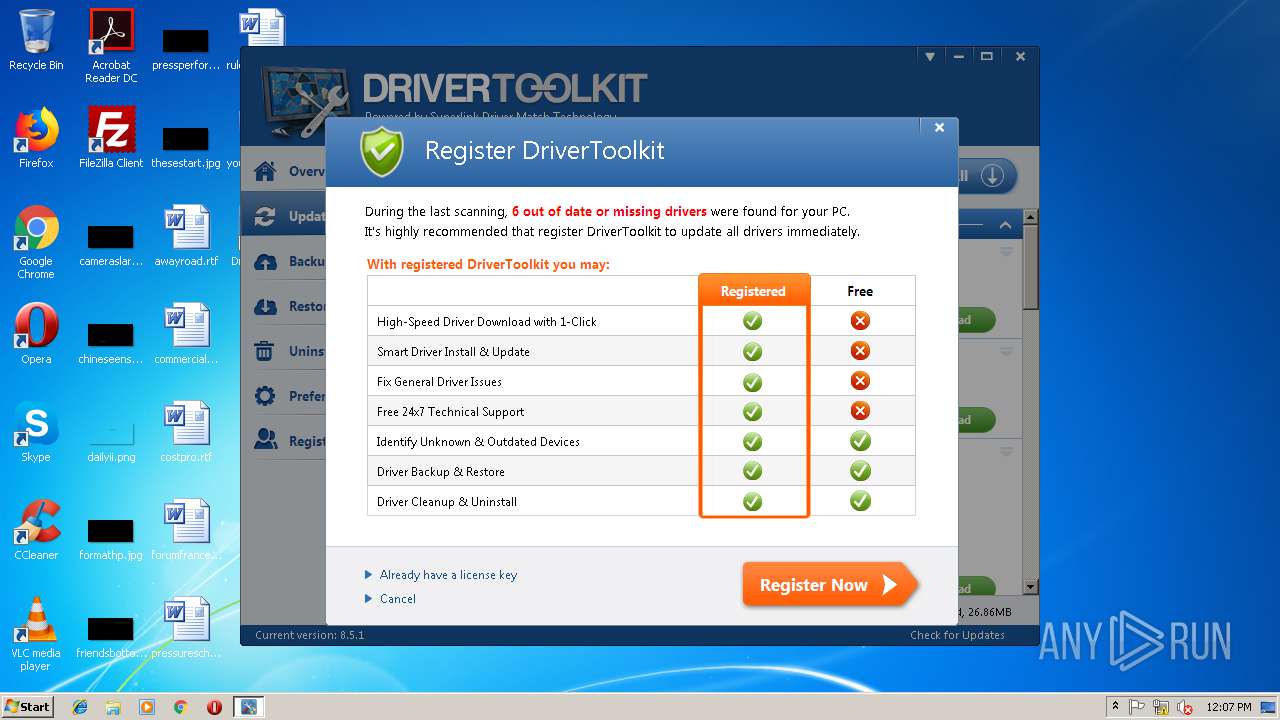Click Update refresh icon in sidebar

265,216
